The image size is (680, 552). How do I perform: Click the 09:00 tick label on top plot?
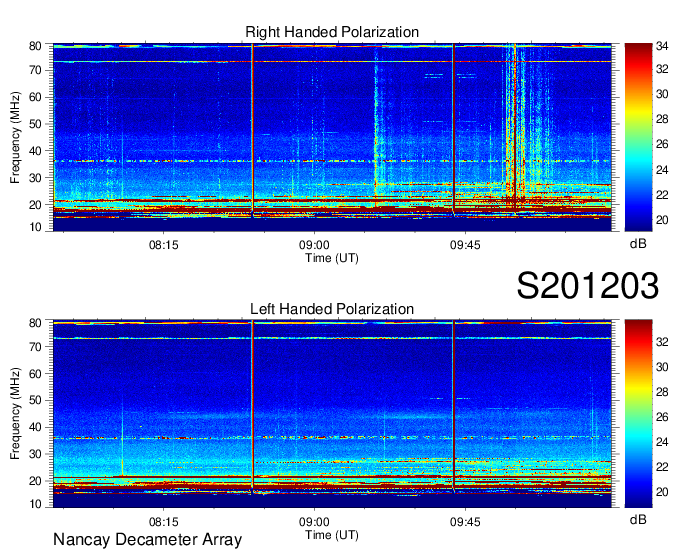pos(314,245)
